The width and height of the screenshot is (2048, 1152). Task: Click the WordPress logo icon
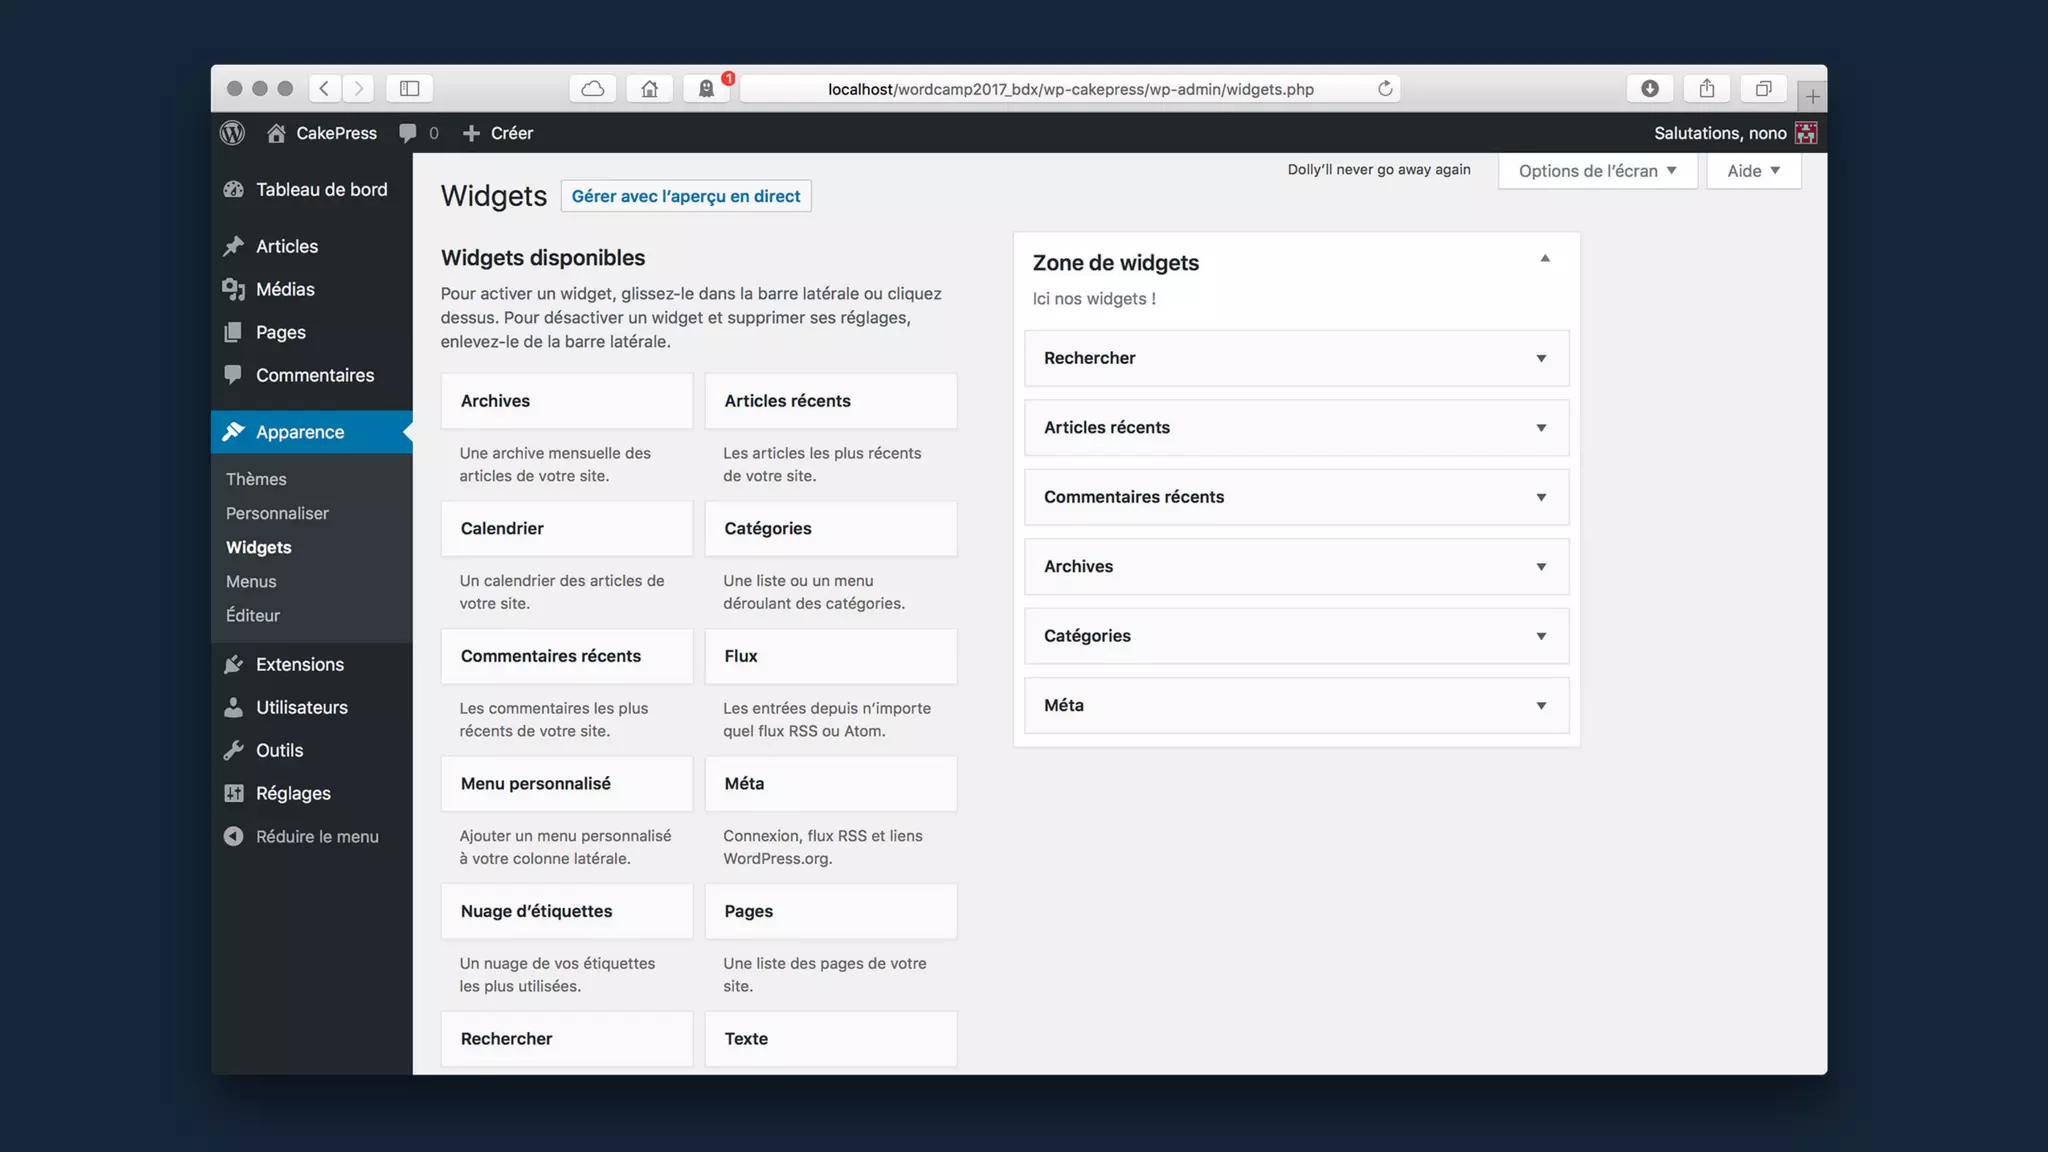(x=232, y=133)
